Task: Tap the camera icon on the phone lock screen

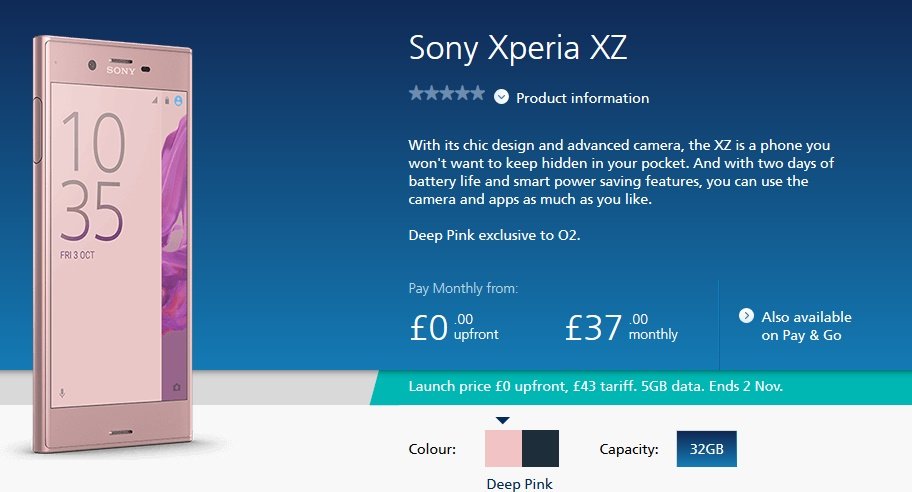Action: pyautogui.click(x=176, y=386)
